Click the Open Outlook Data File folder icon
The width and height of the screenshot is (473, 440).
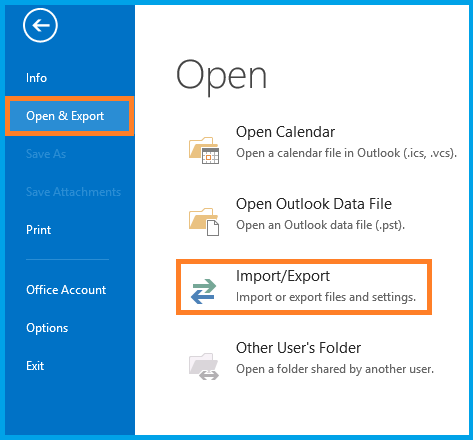coord(204,222)
